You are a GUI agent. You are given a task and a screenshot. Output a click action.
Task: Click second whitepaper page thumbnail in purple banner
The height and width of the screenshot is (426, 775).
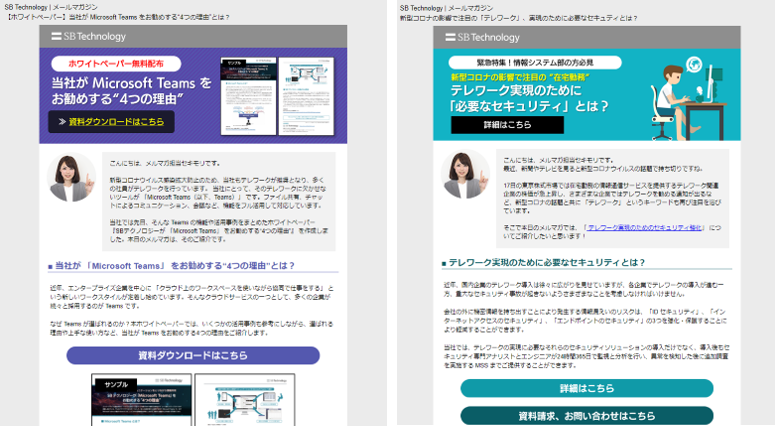pyautogui.click(x=306, y=96)
